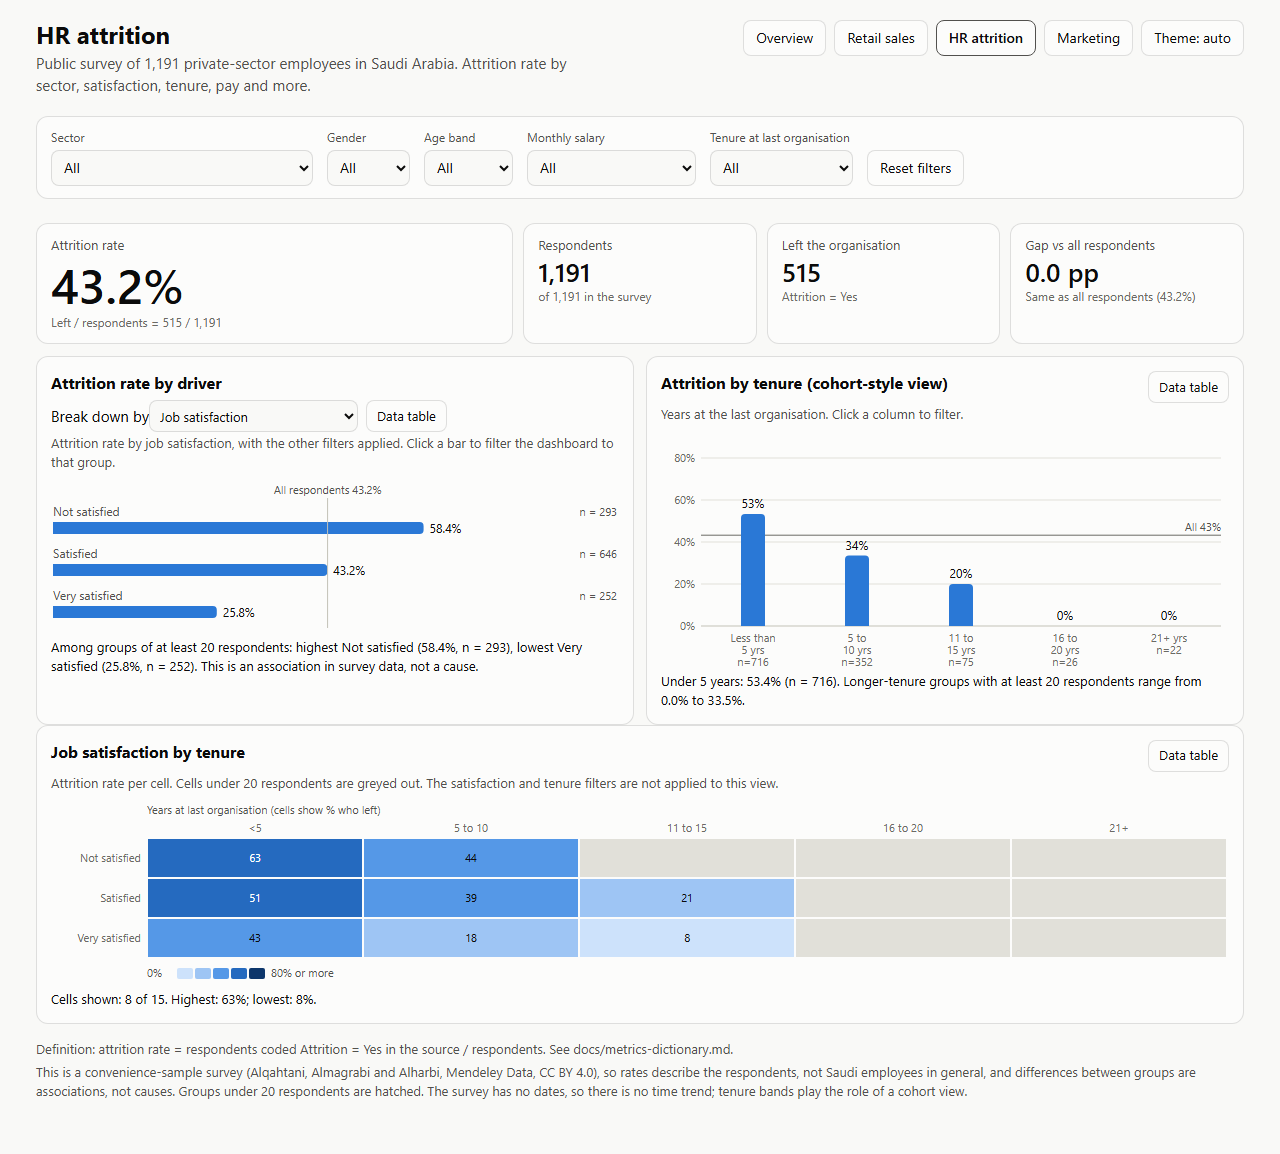Expand the Gender filter dropdown
Screen dimensions: 1280x1154
[368, 168]
